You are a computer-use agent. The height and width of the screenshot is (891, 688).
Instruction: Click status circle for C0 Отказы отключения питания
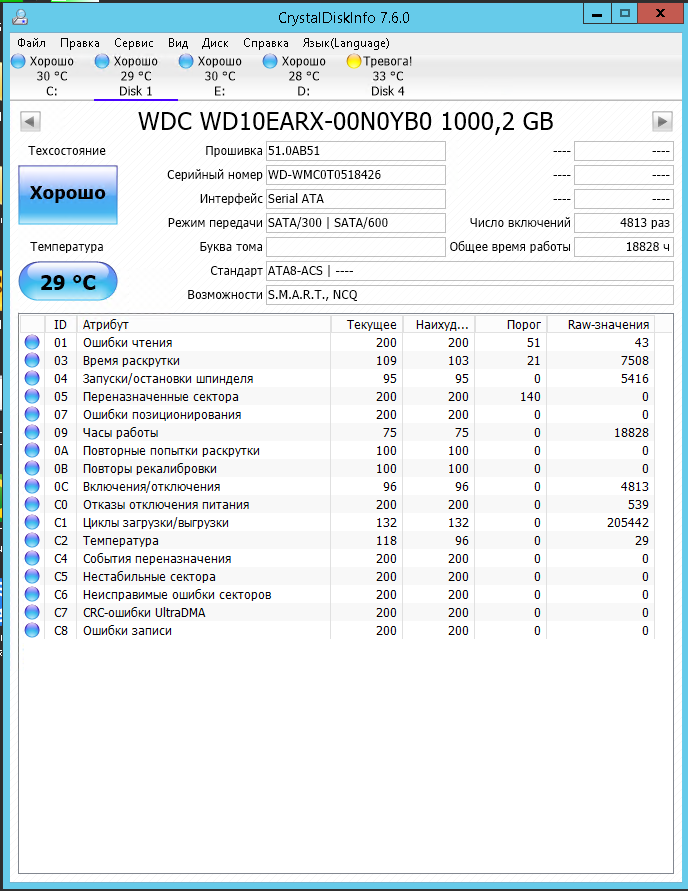[32, 504]
